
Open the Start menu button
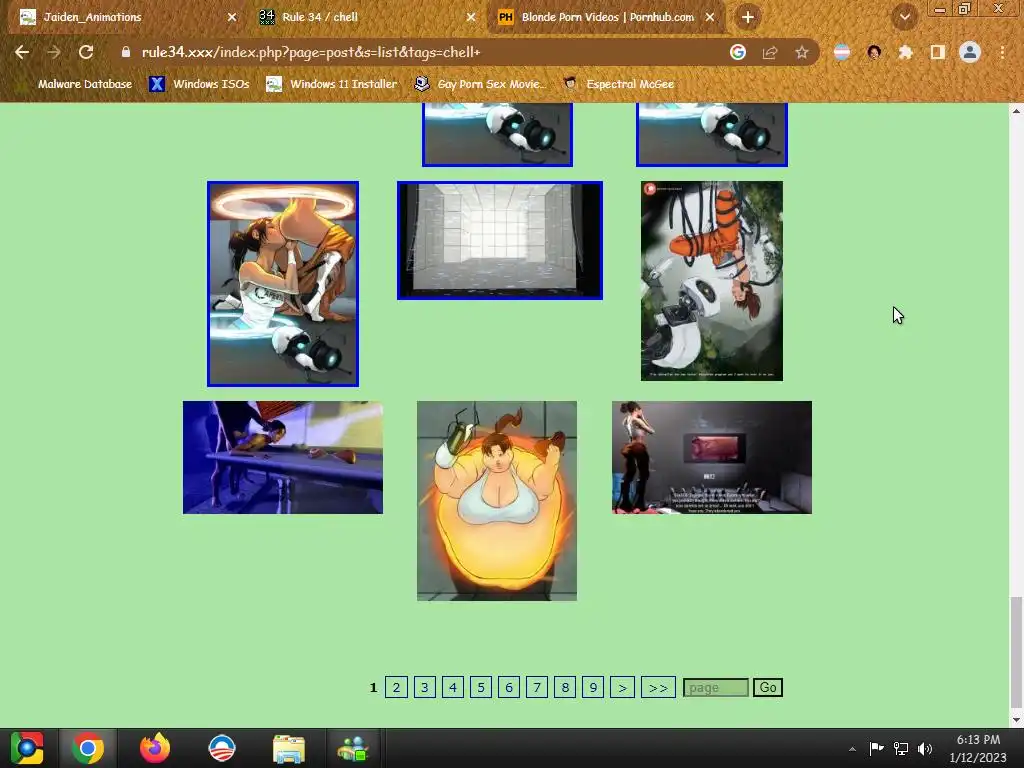(27, 748)
